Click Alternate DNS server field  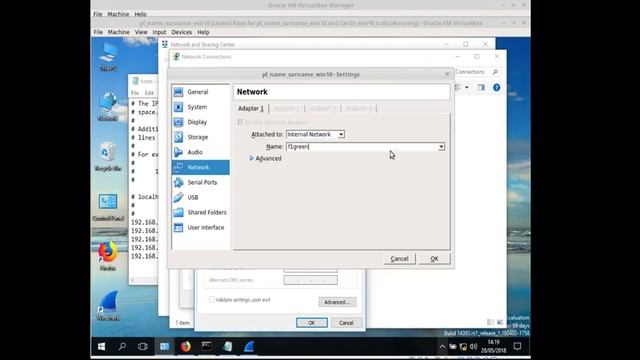click(311, 280)
